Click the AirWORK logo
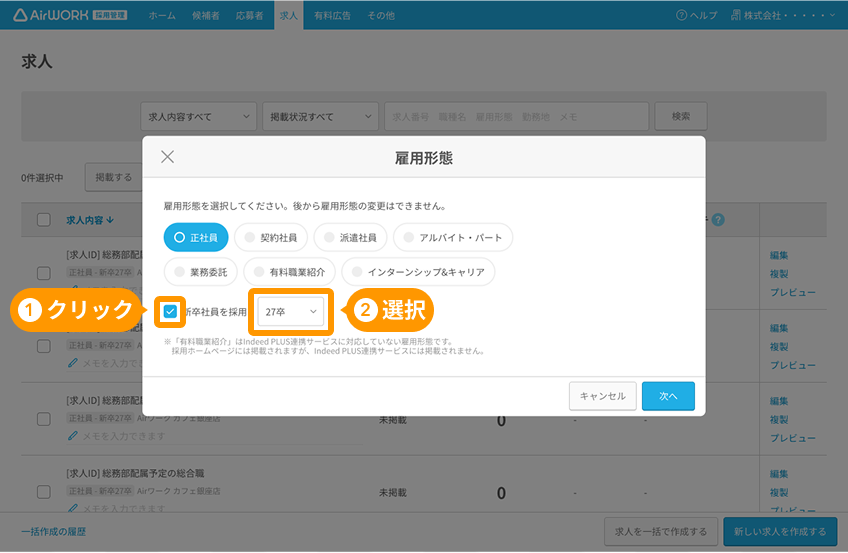 tap(70, 15)
